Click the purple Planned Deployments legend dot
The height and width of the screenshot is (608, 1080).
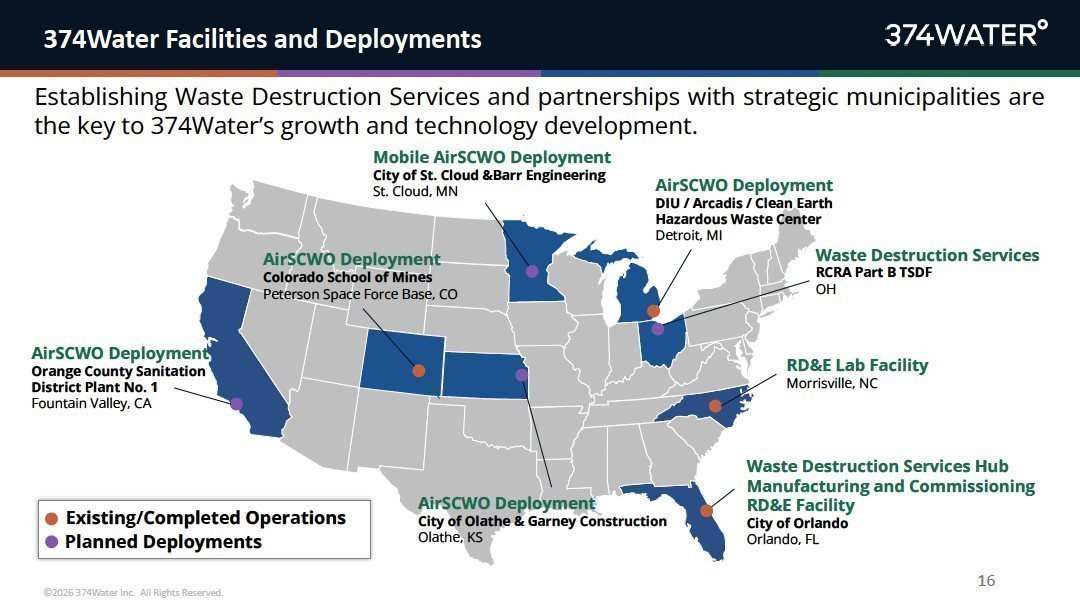pos(51,542)
